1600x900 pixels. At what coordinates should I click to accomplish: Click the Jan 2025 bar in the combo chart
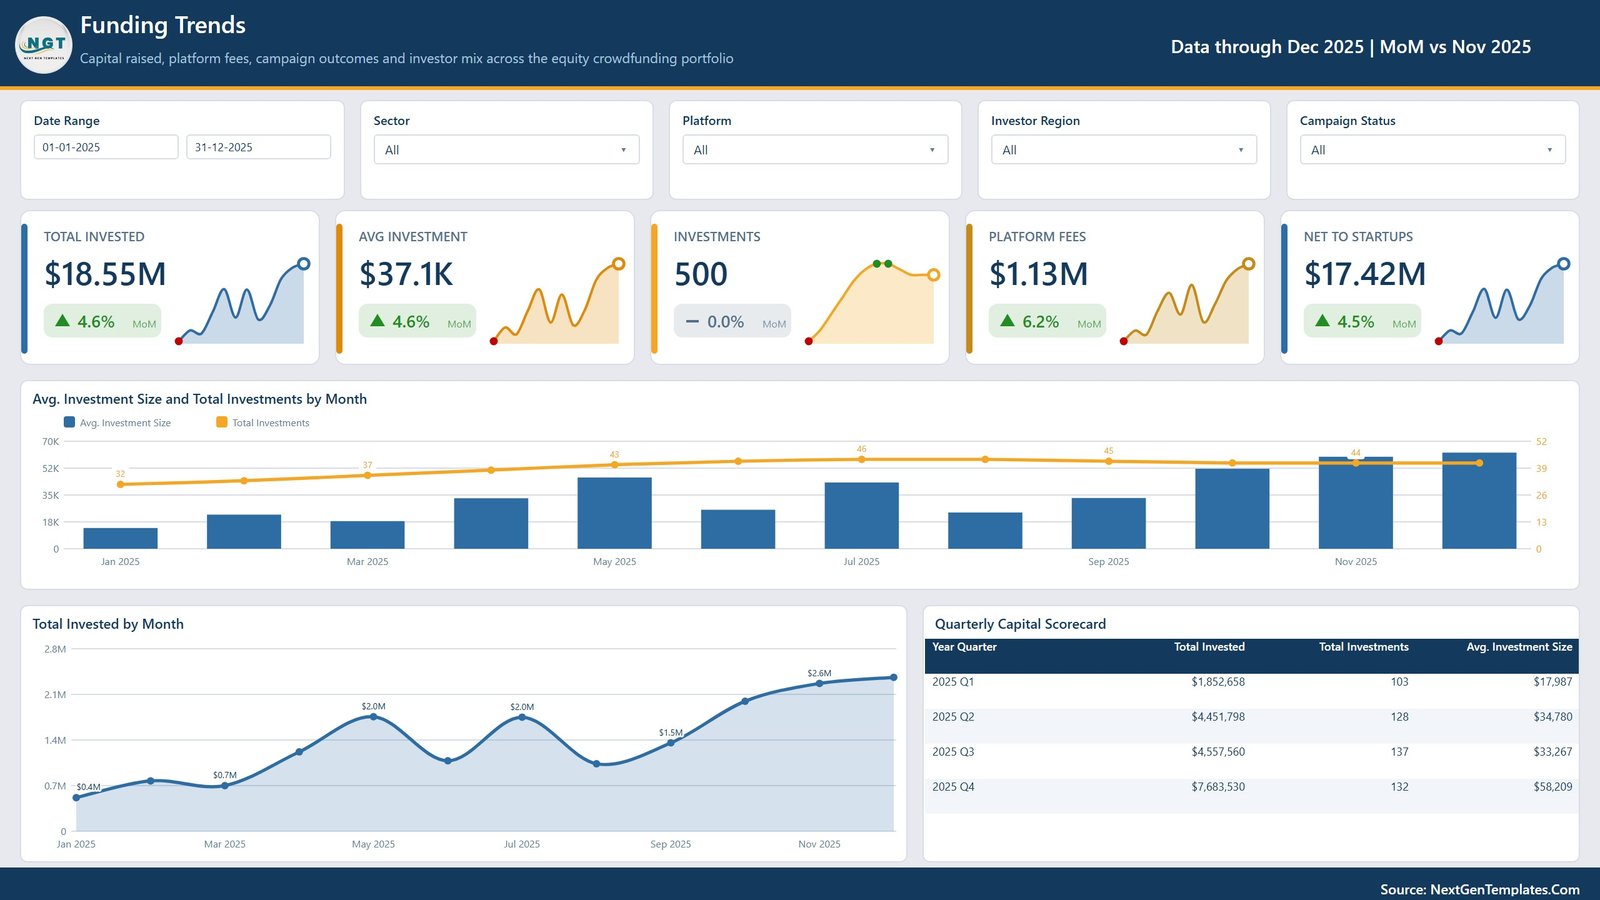click(120, 538)
